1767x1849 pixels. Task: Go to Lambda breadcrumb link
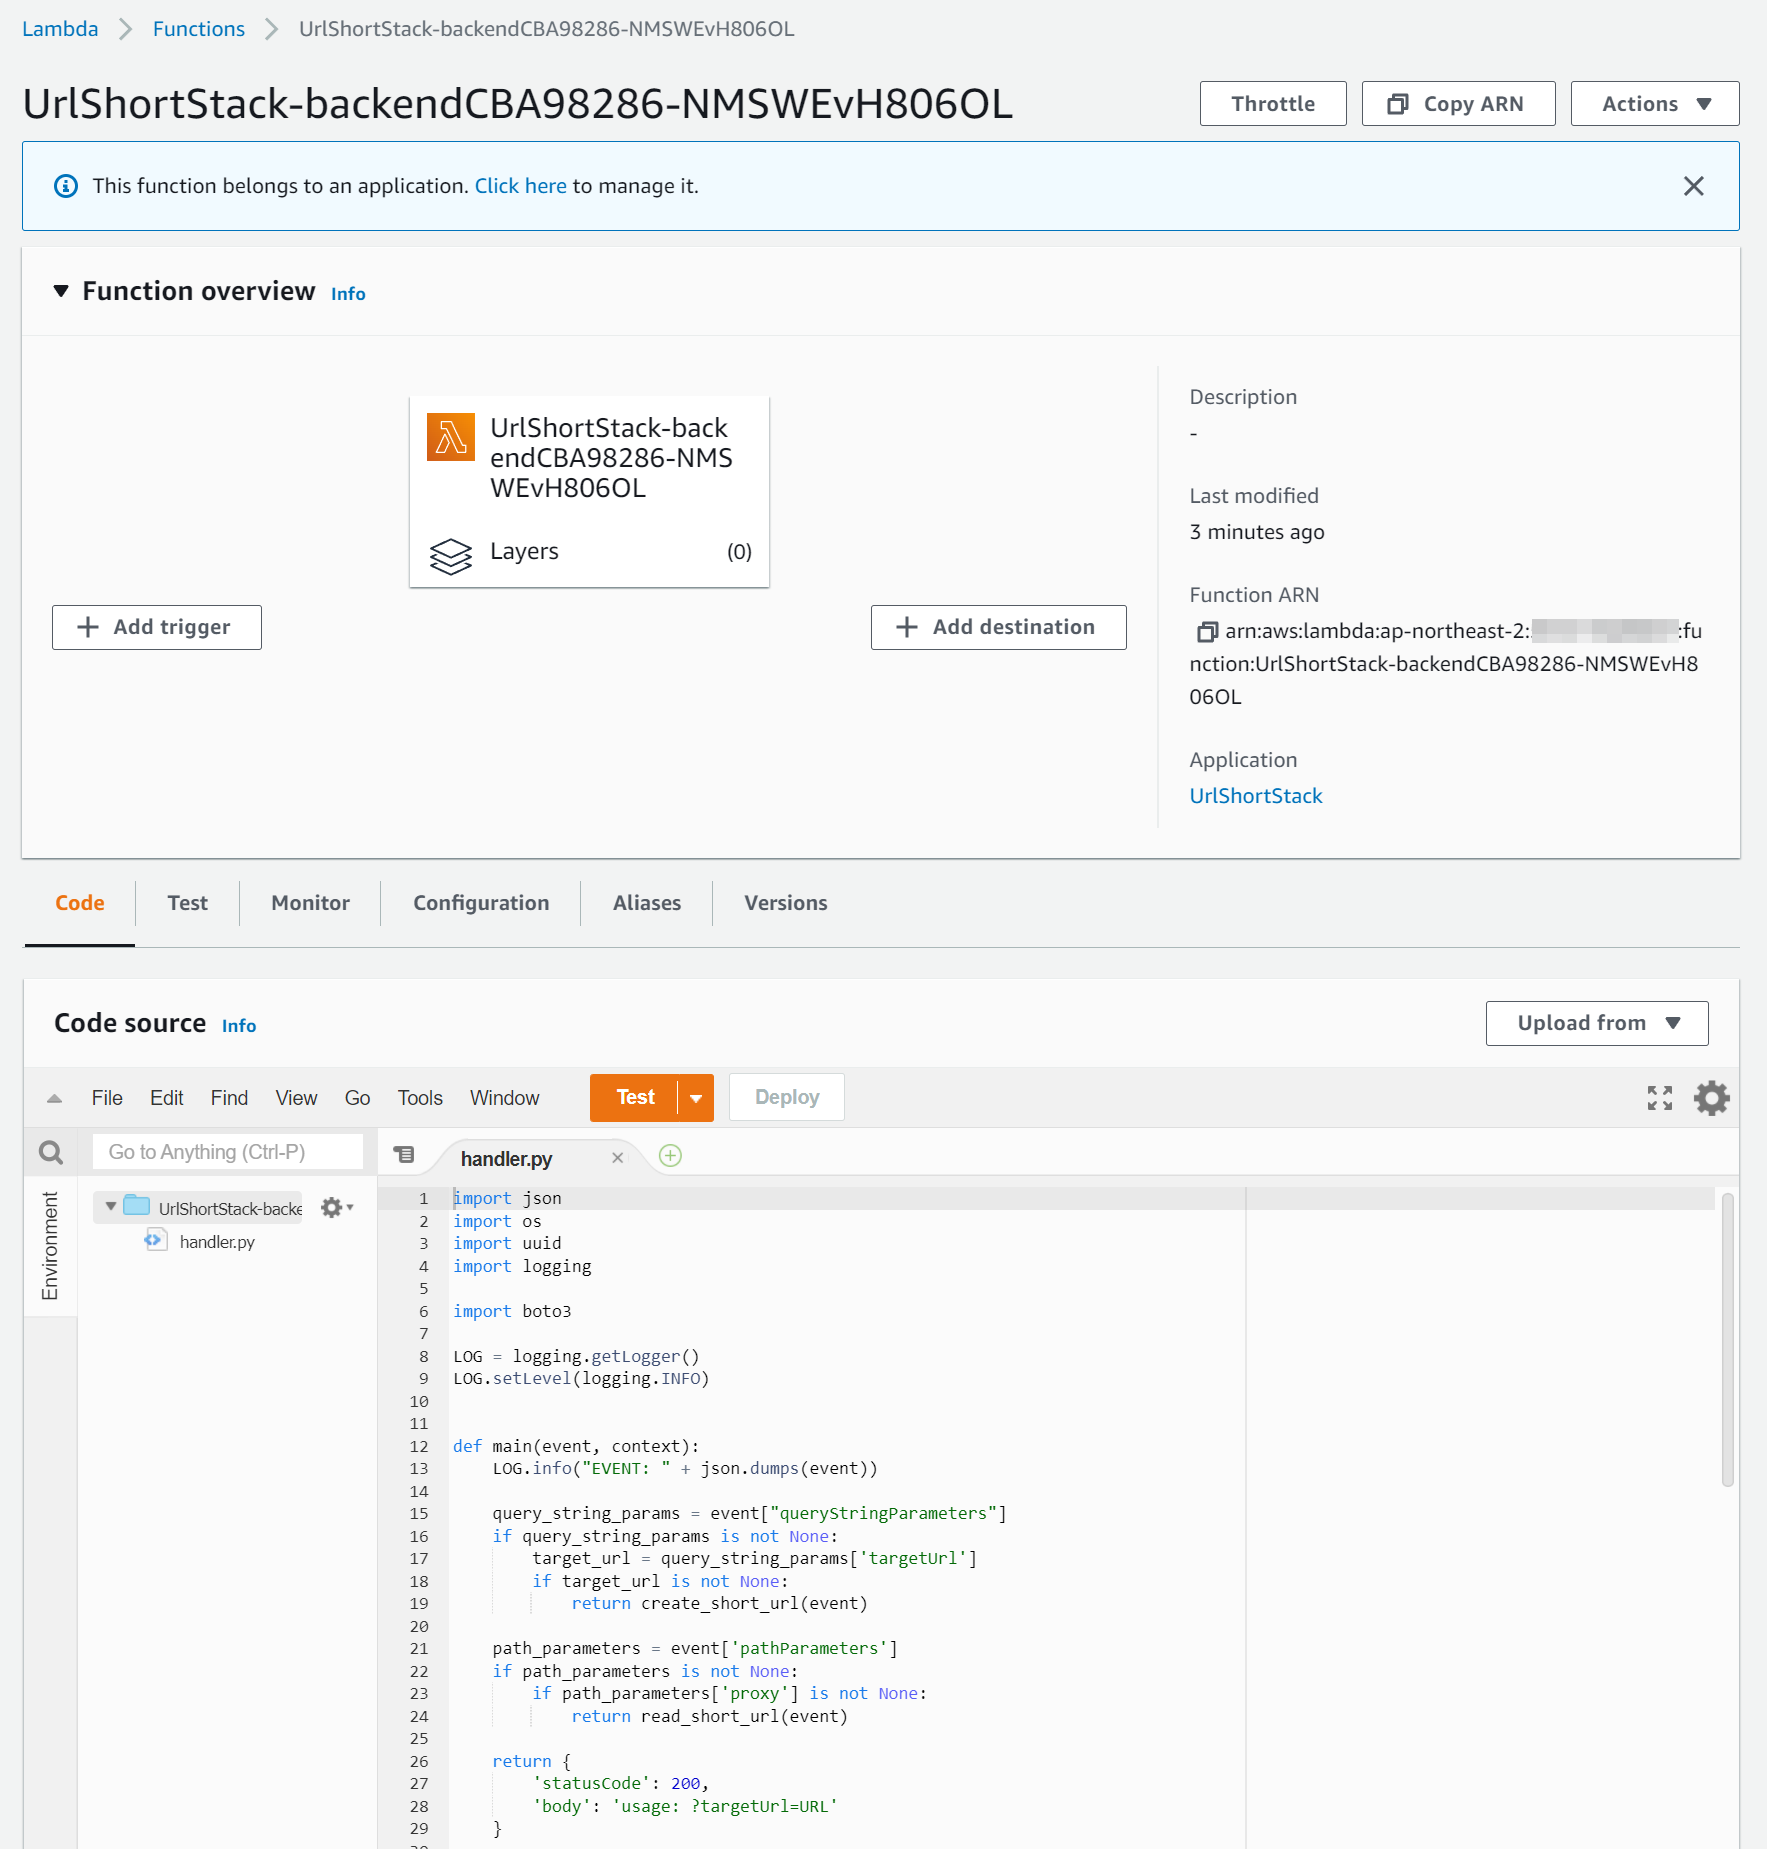(60, 29)
